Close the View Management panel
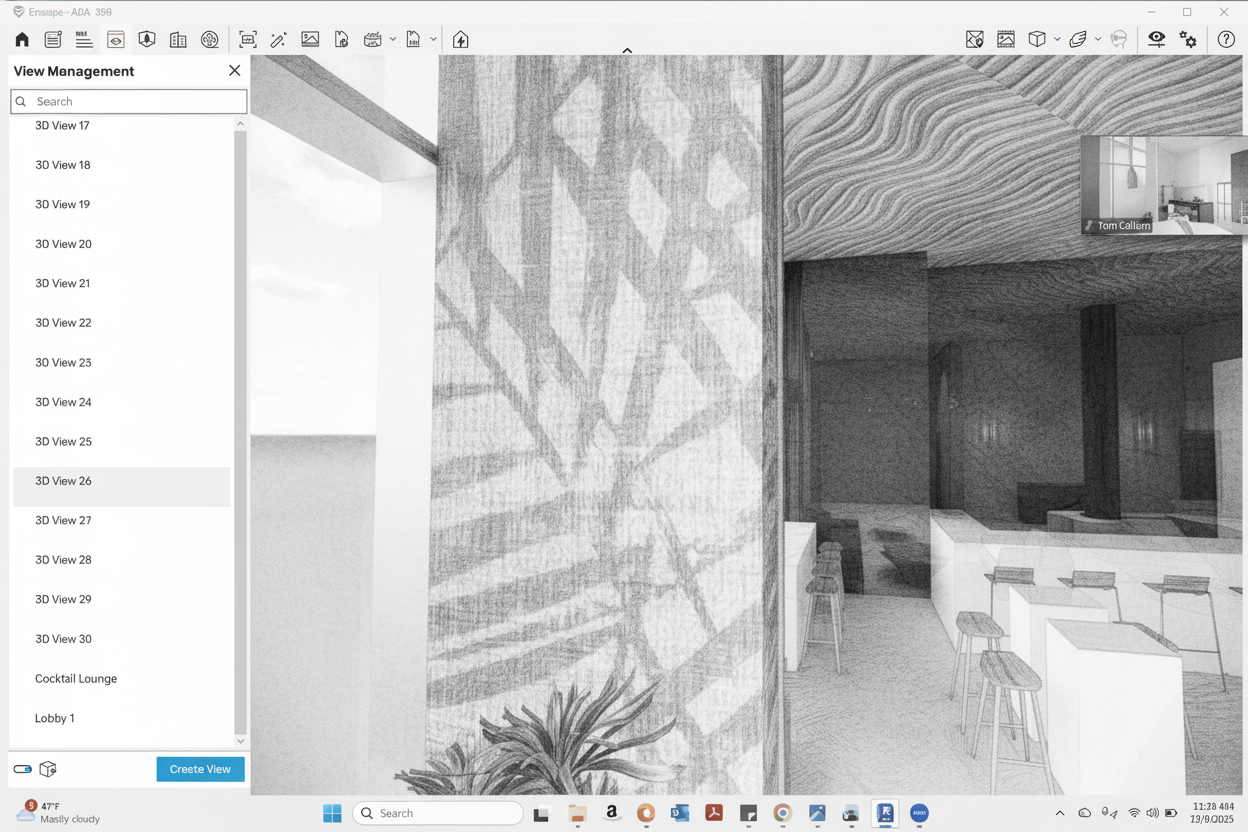The height and width of the screenshot is (832, 1248). coord(234,71)
